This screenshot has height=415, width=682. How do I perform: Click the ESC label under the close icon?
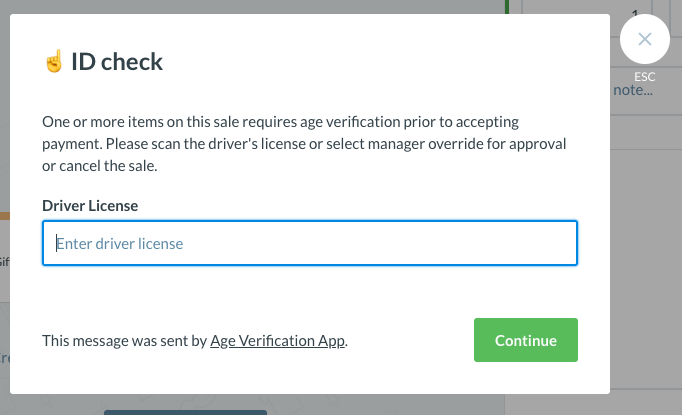(645, 77)
